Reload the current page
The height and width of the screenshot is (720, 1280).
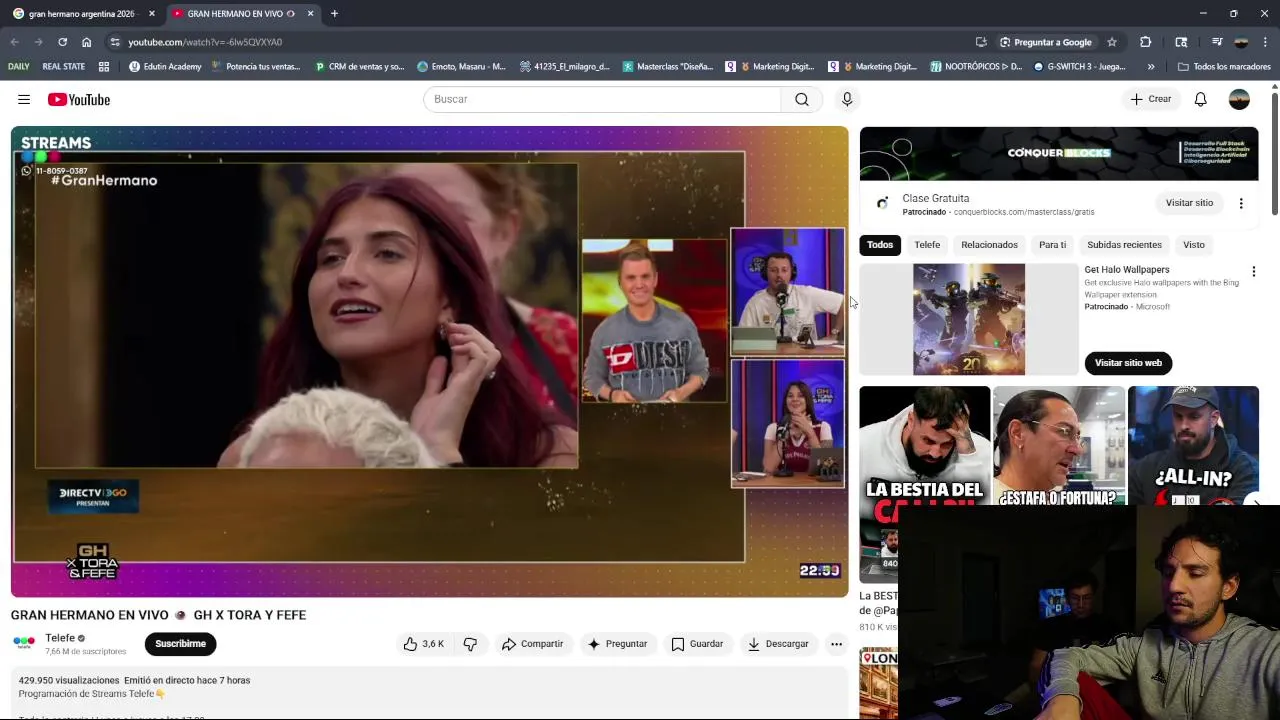click(62, 42)
